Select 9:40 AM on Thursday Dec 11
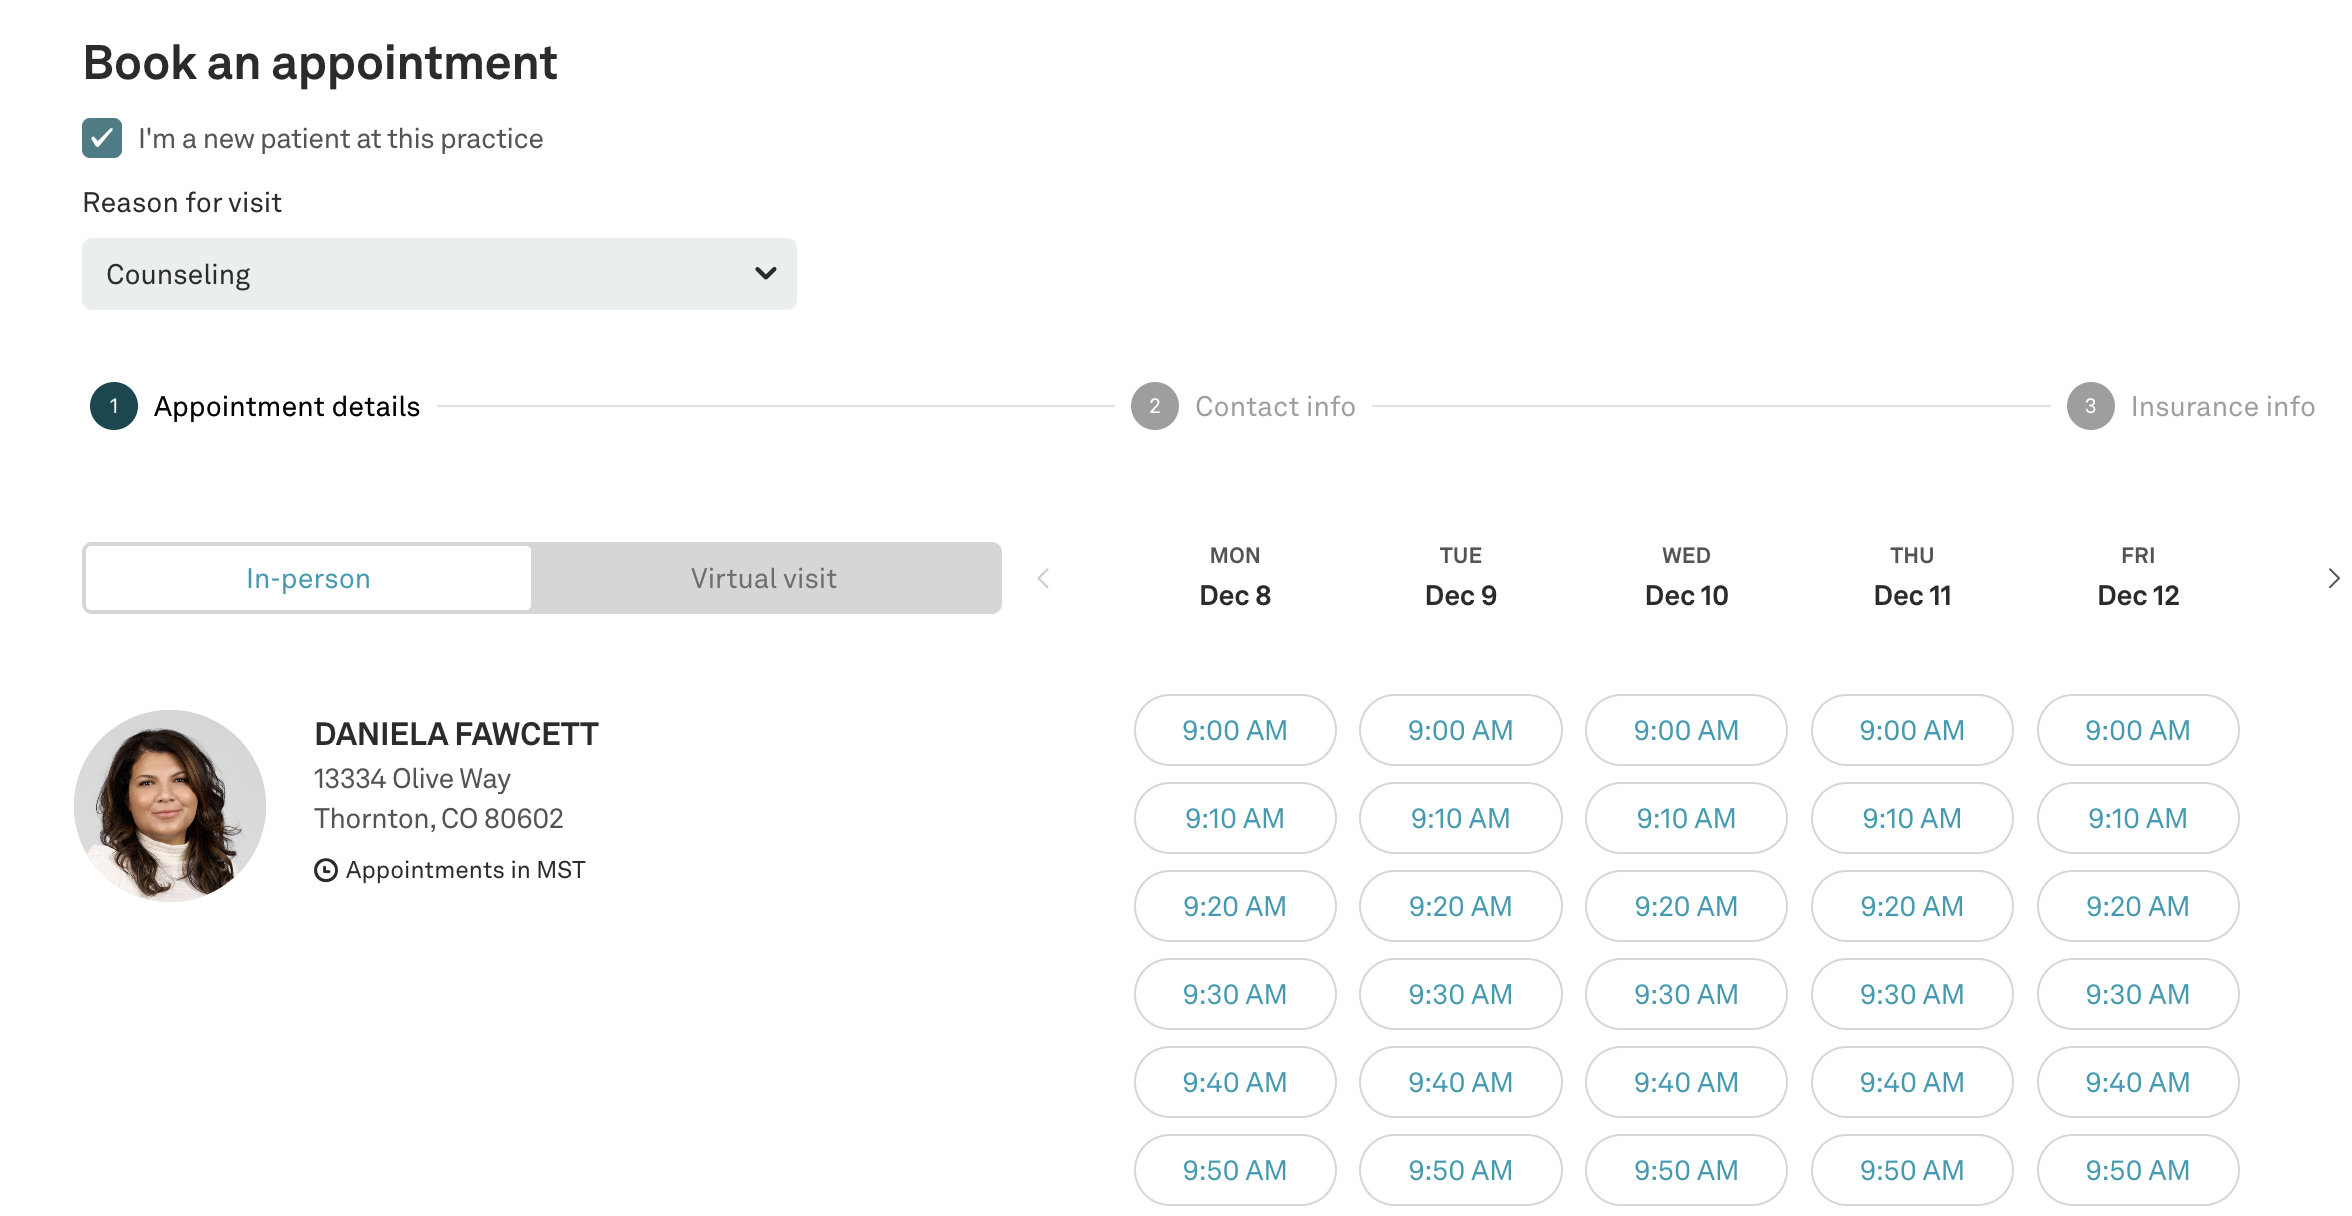This screenshot has width=2352, height=1216. [x=1911, y=1082]
